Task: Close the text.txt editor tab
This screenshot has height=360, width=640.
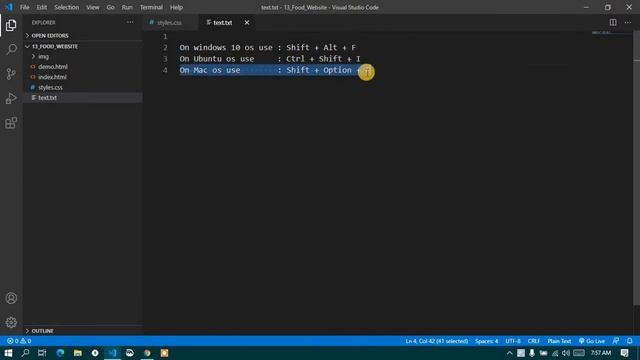Action: point(247,22)
